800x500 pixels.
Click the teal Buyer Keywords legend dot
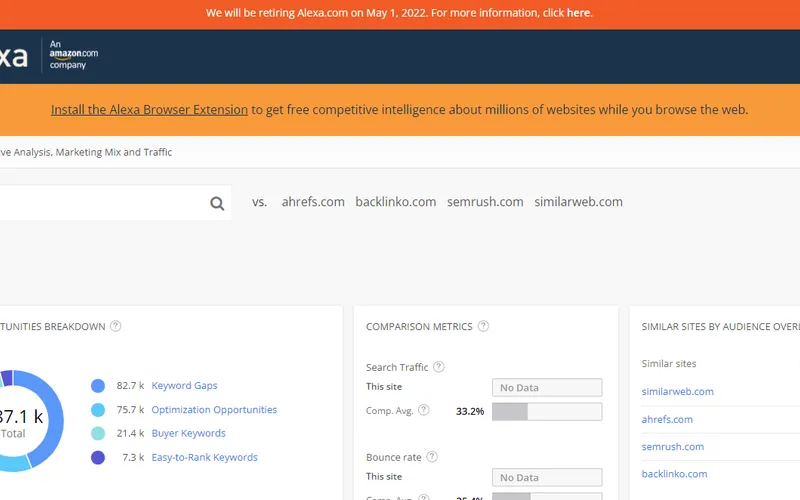pos(98,434)
